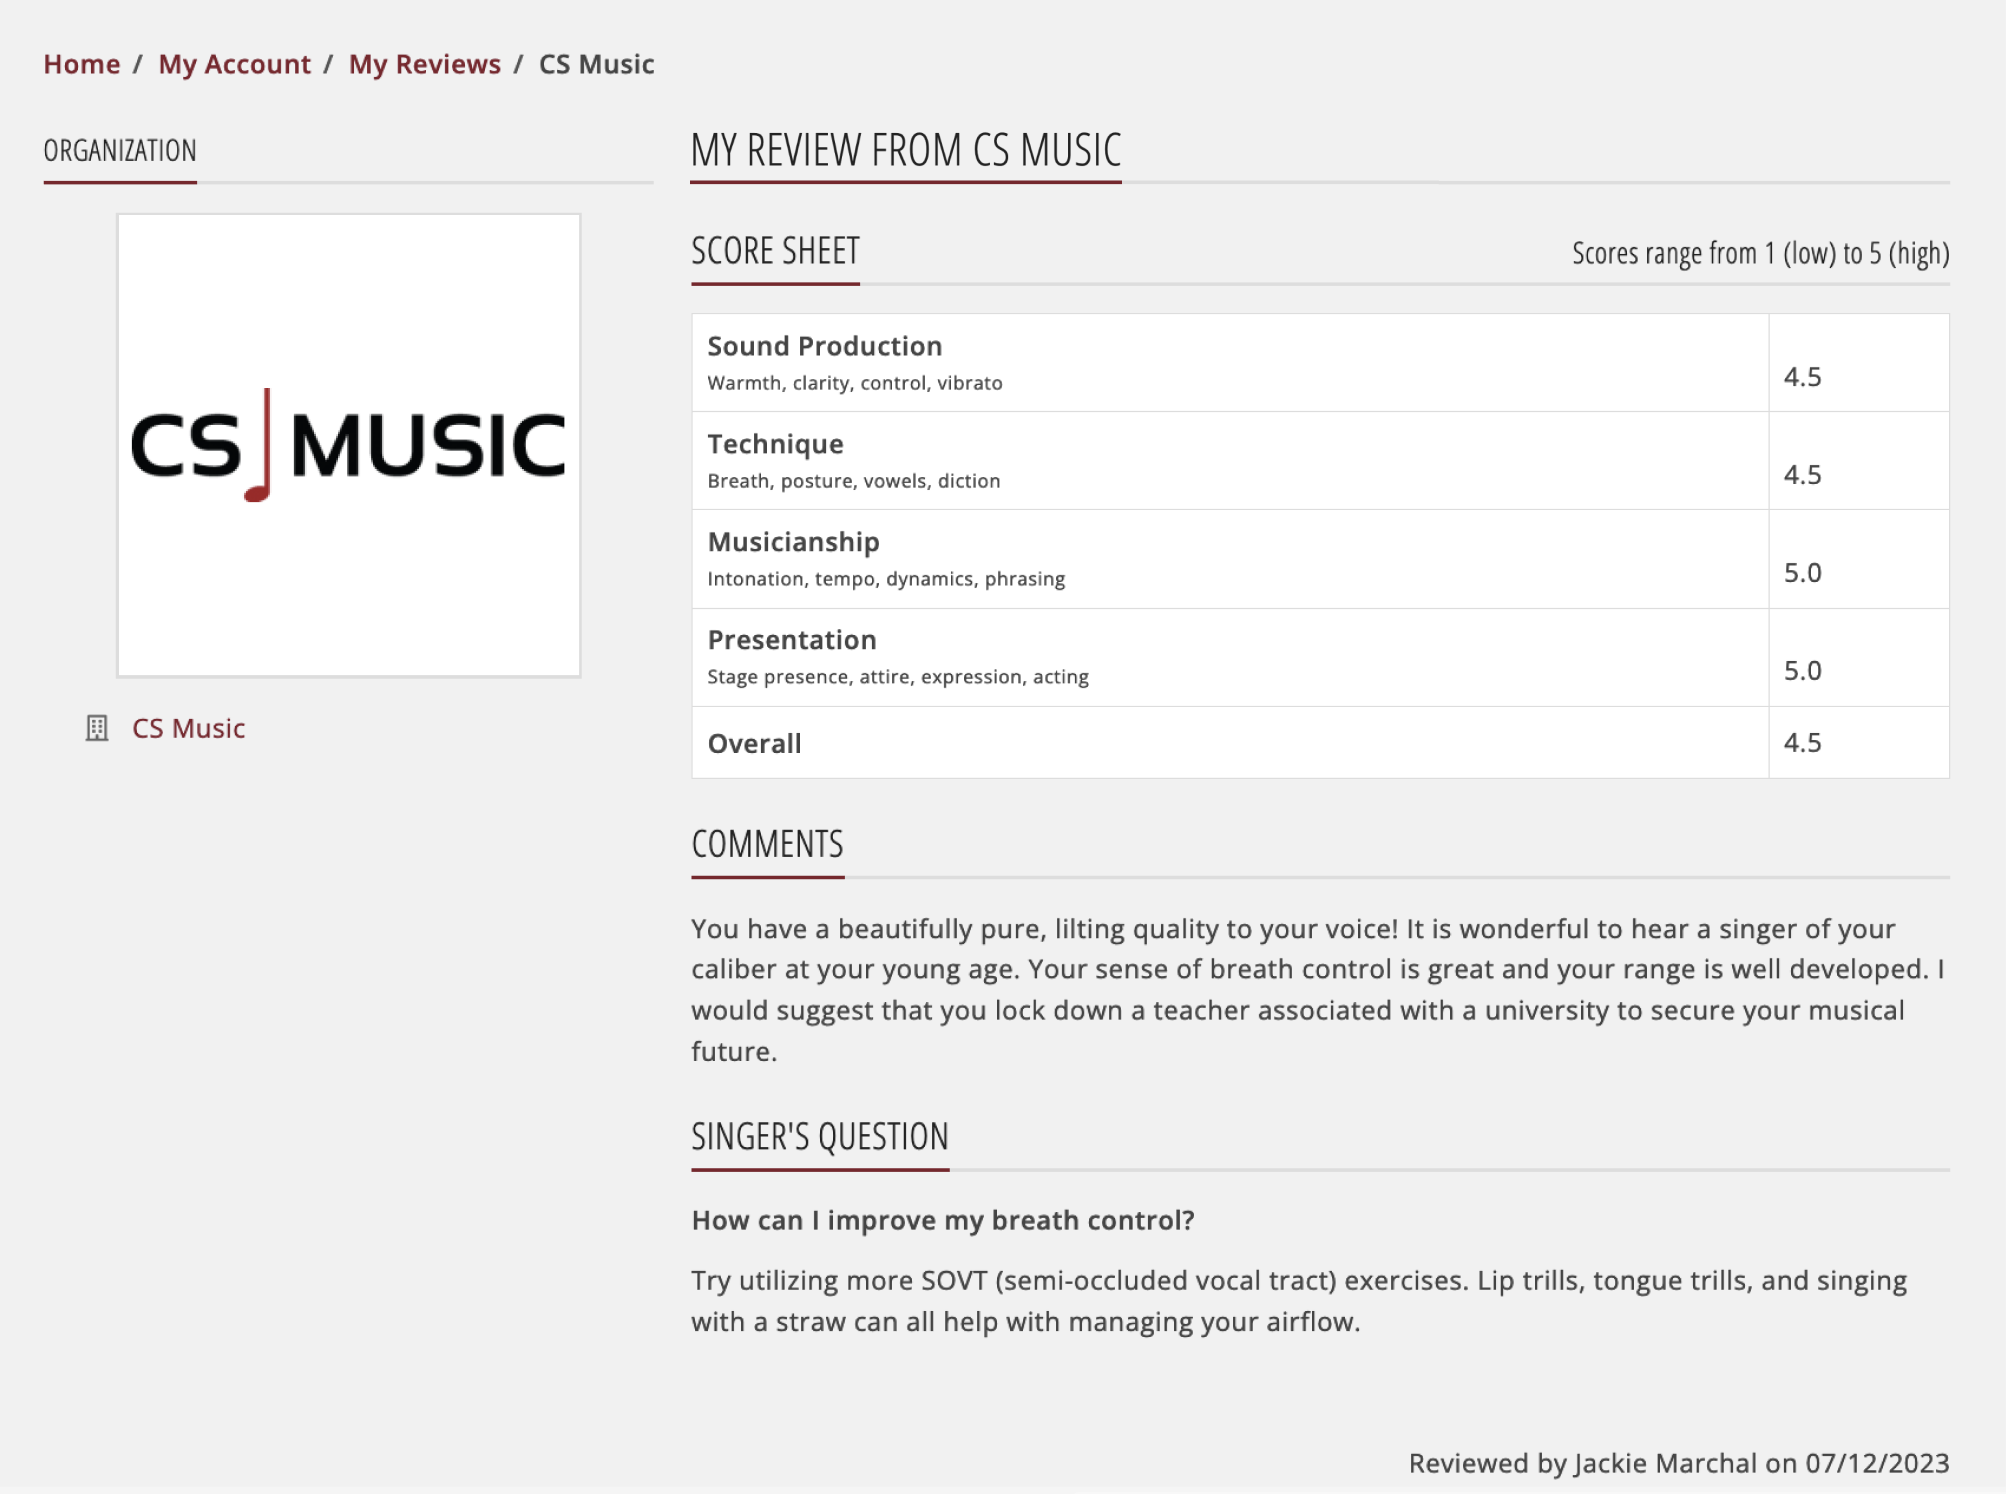Select the Presentation score row
This screenshot has width=2006, height=1494.
click(x=1320, y=657)
